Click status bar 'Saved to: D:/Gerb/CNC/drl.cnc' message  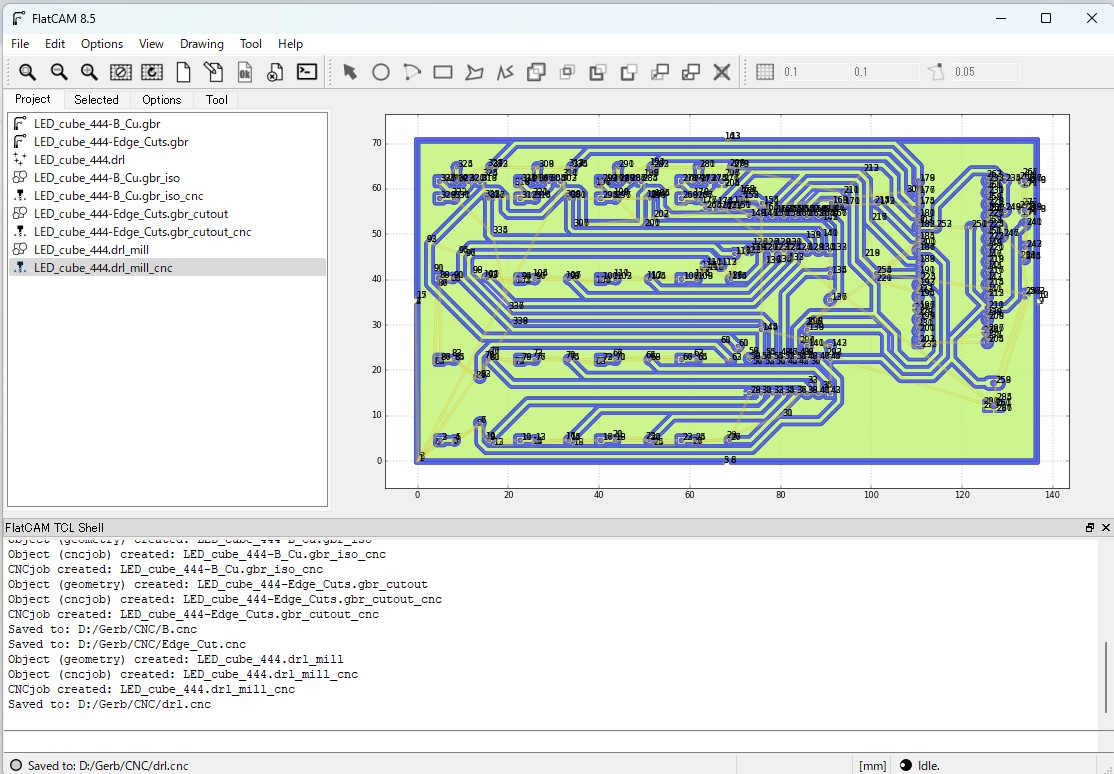(108, 765)
